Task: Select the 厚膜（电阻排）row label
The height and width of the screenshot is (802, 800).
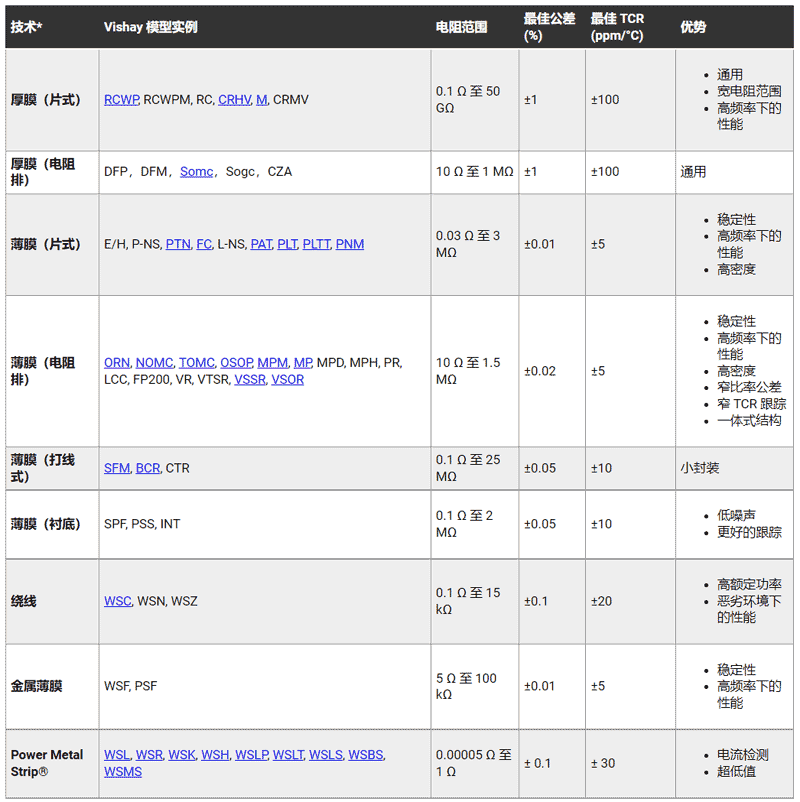Action: click(x=43, y=172)
